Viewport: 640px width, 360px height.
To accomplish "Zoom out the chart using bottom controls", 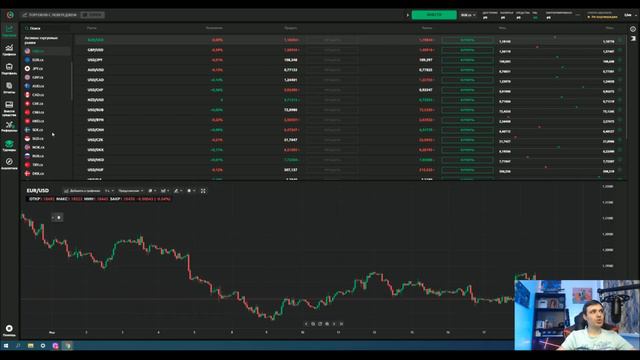I will pos(313,324).
